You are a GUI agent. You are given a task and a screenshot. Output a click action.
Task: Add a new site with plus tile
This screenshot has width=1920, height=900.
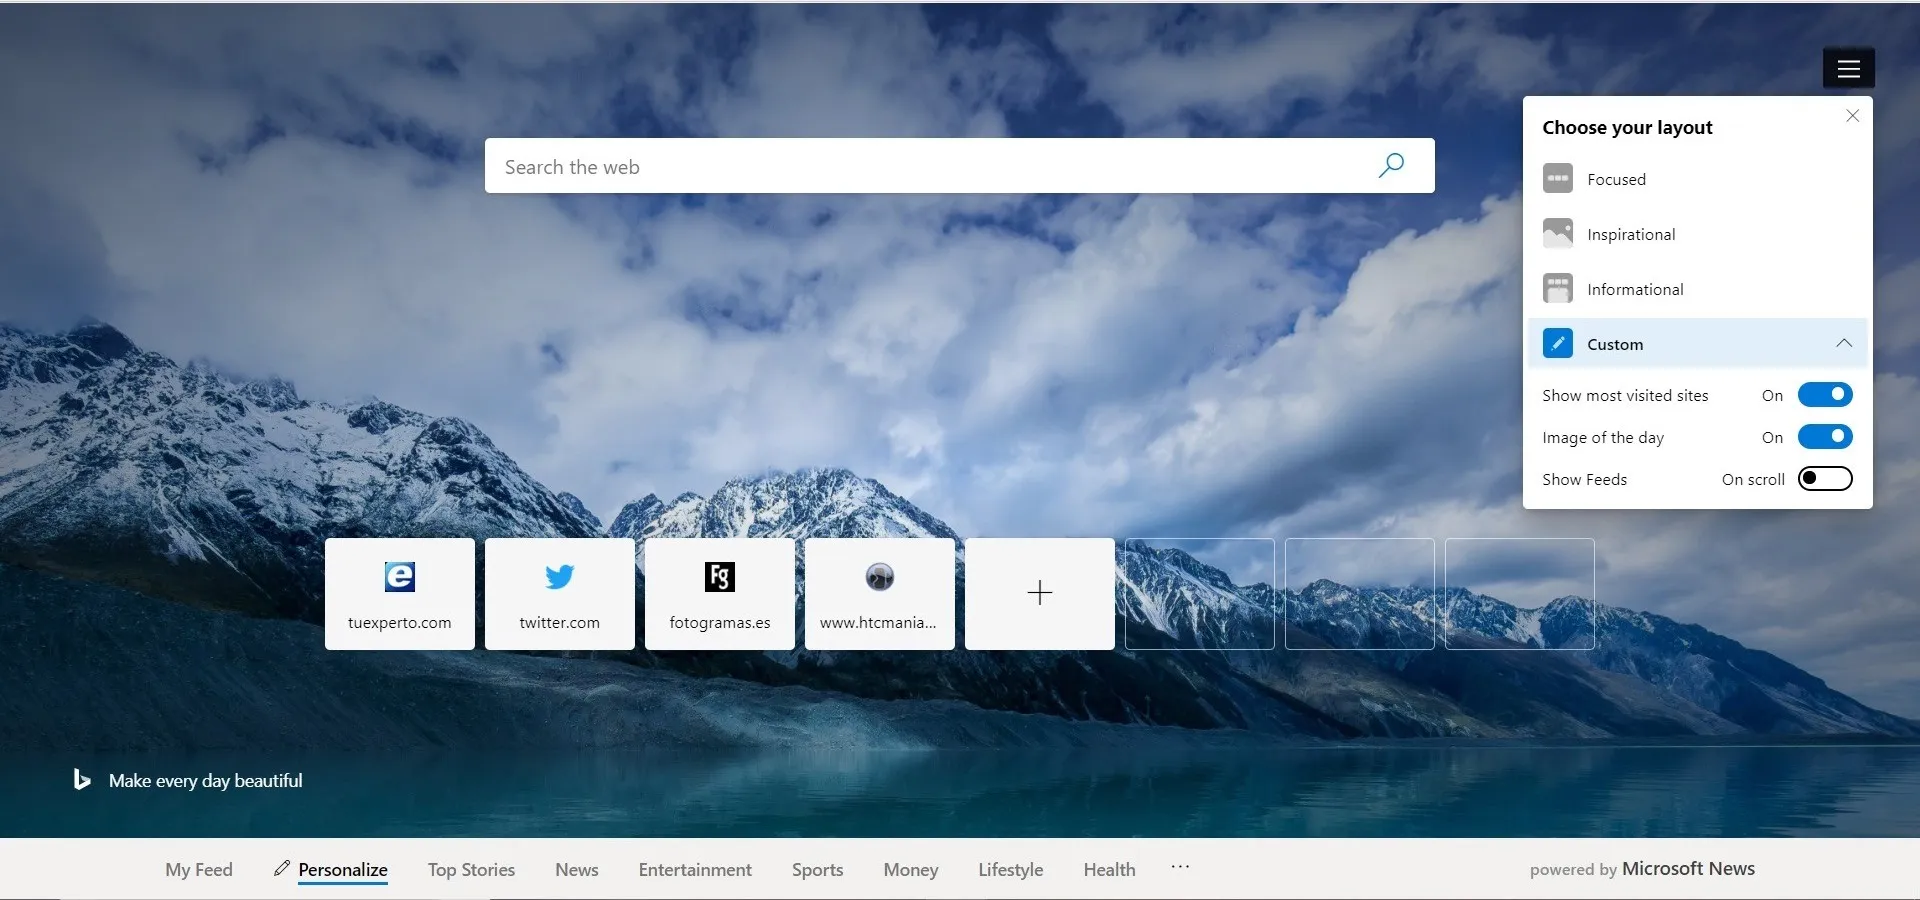pyautogui.click(x=1039, y=594)
